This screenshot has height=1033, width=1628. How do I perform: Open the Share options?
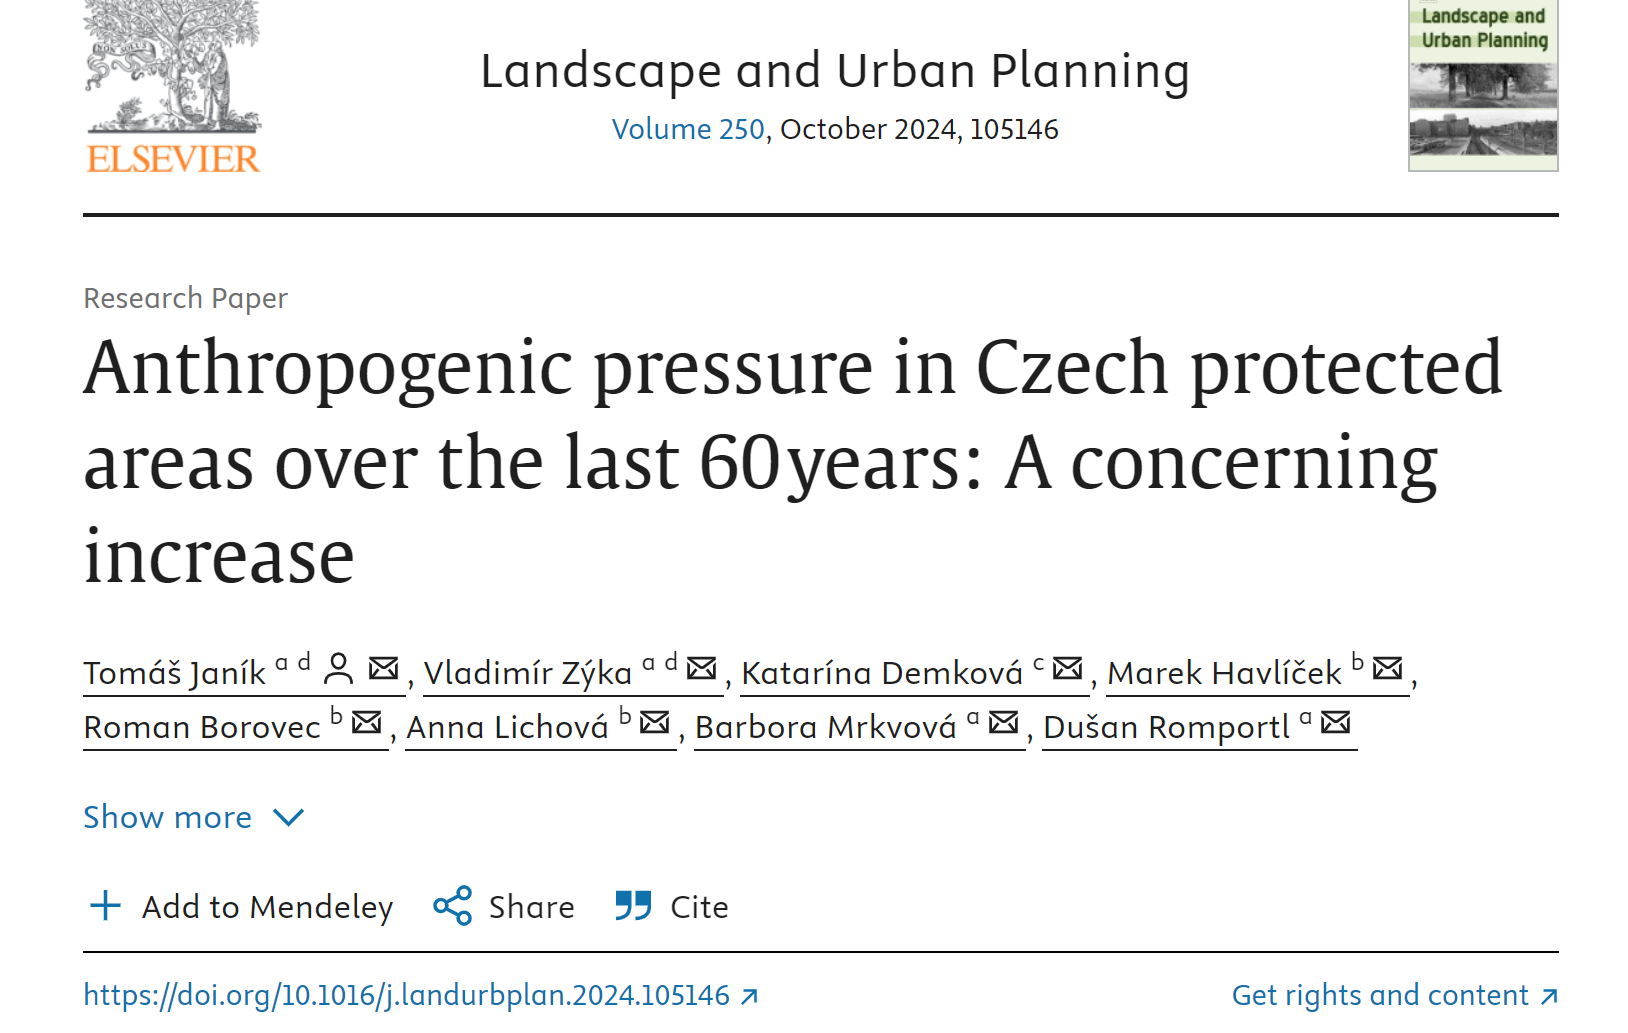click(504, 907)
